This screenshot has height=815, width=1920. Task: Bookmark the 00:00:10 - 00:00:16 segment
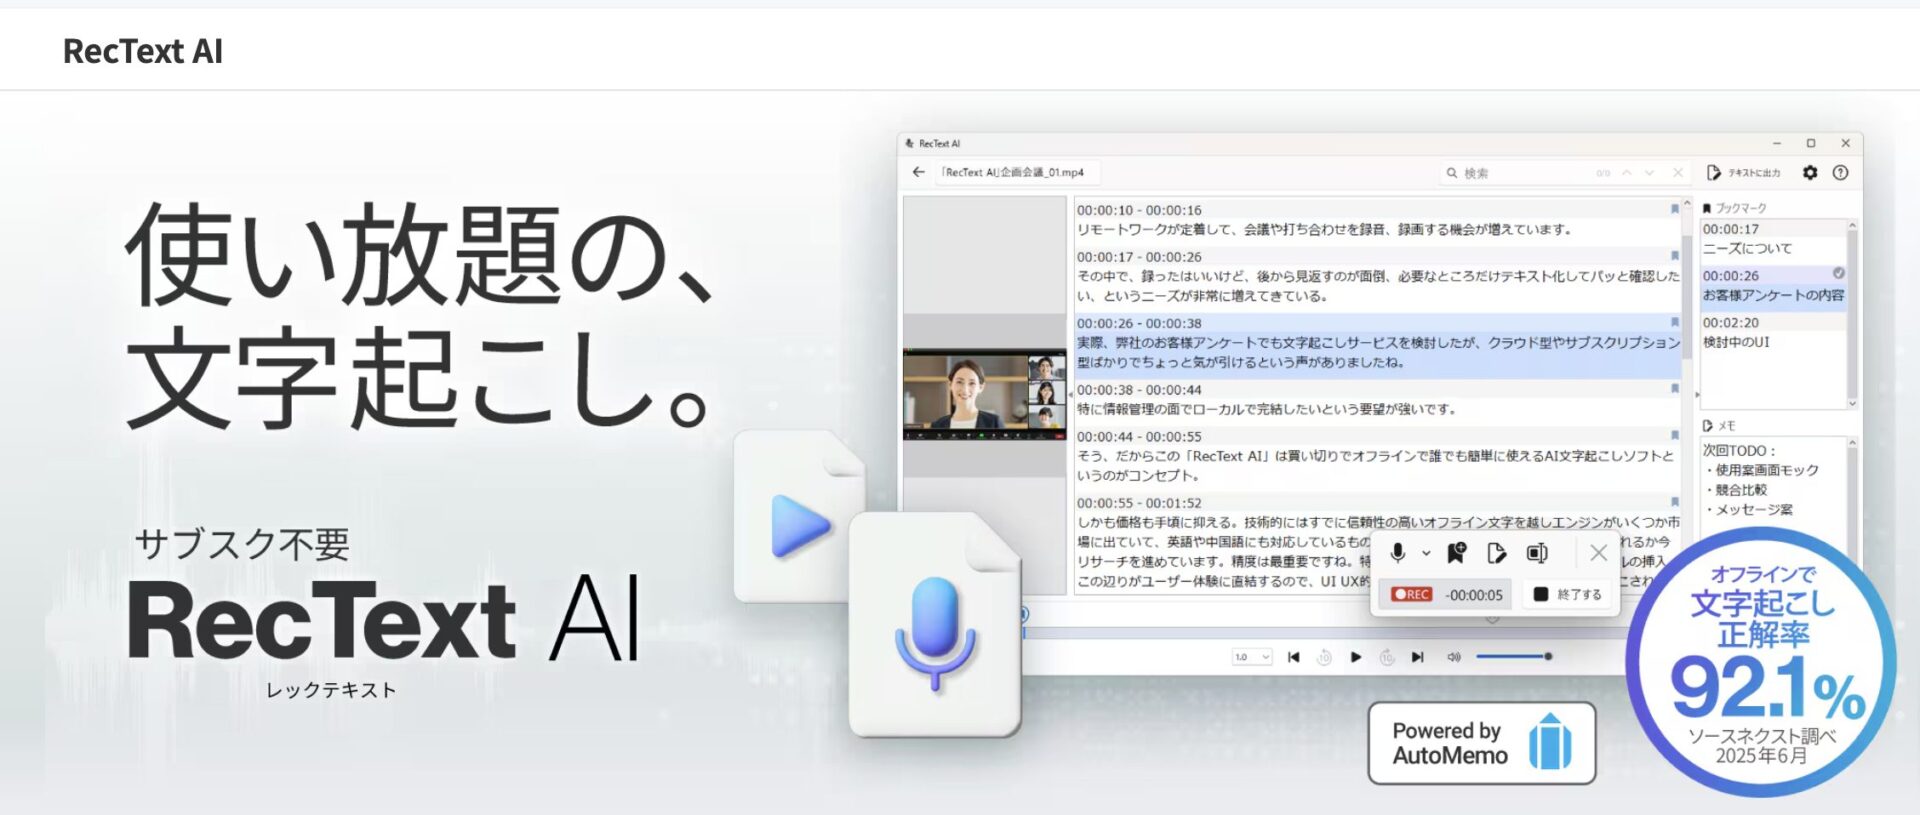pyautogui.click(x=1674, y=209)
